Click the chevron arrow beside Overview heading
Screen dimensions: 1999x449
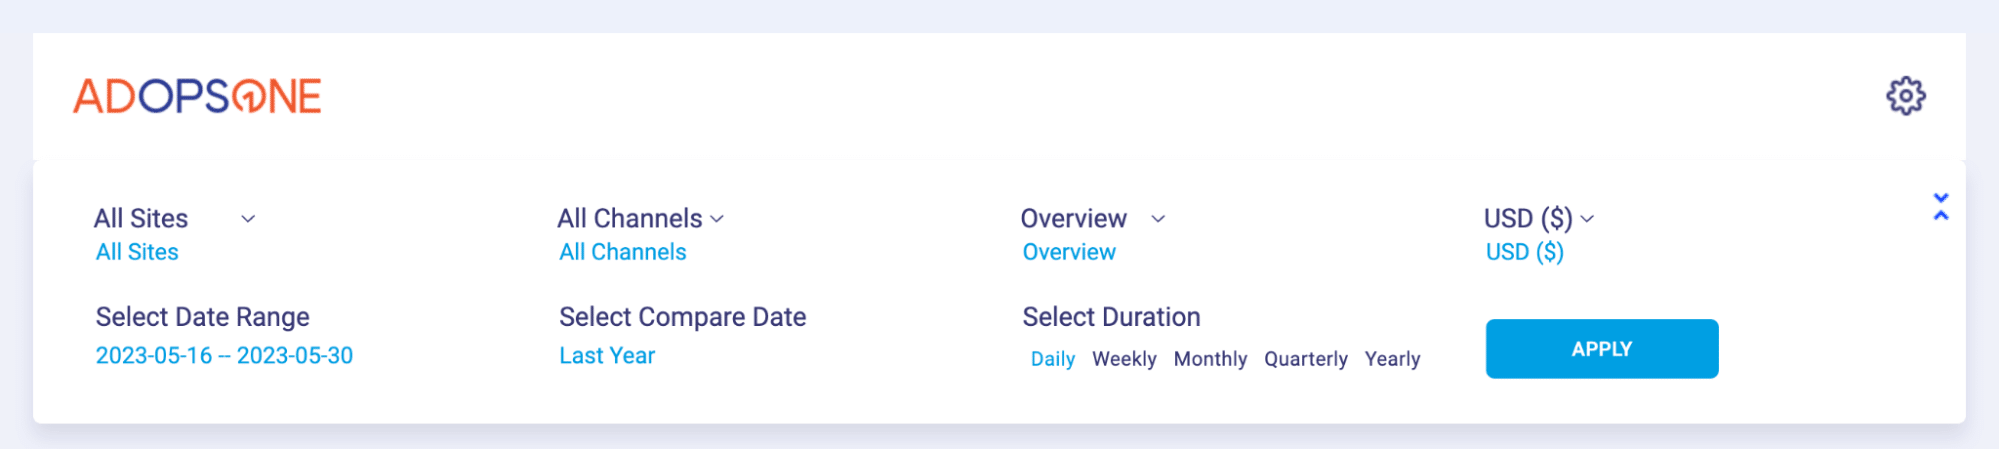tap(1158, 219)
